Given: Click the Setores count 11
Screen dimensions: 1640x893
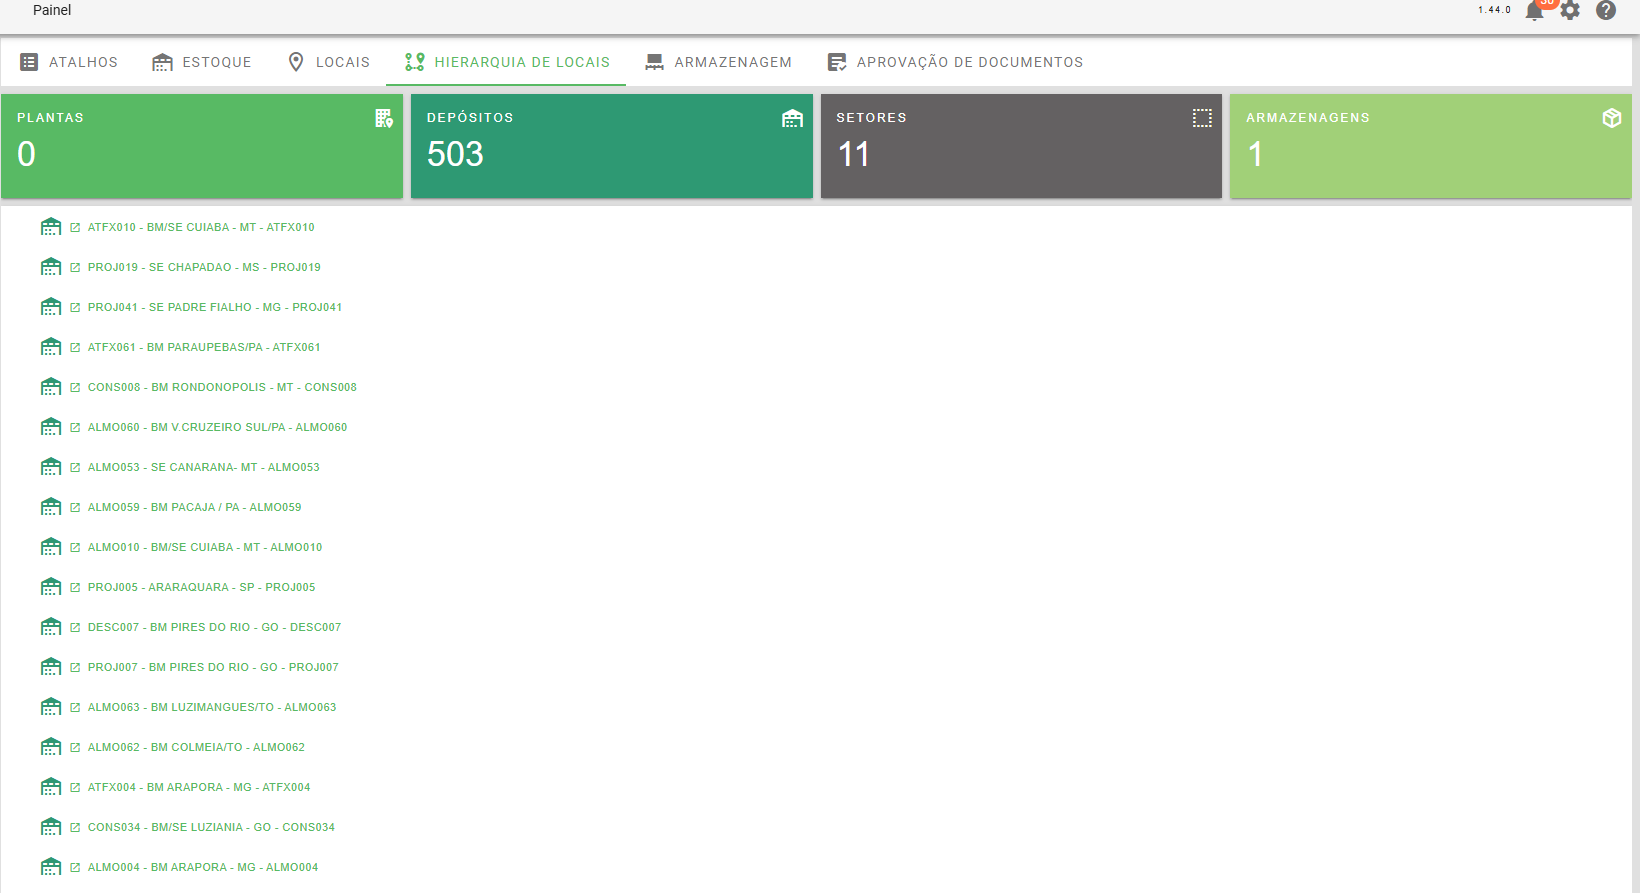Looking at the screenshot, I should 853,154.
